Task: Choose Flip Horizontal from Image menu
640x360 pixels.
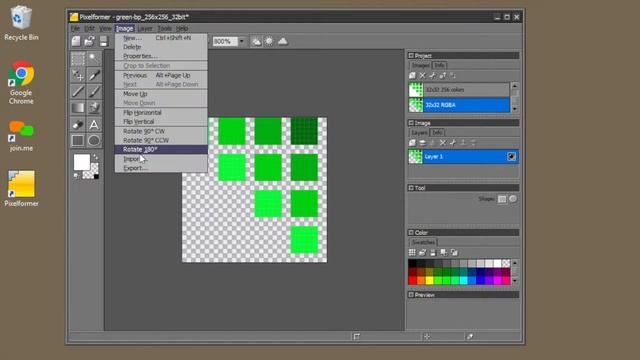Action: click(161, 113)
